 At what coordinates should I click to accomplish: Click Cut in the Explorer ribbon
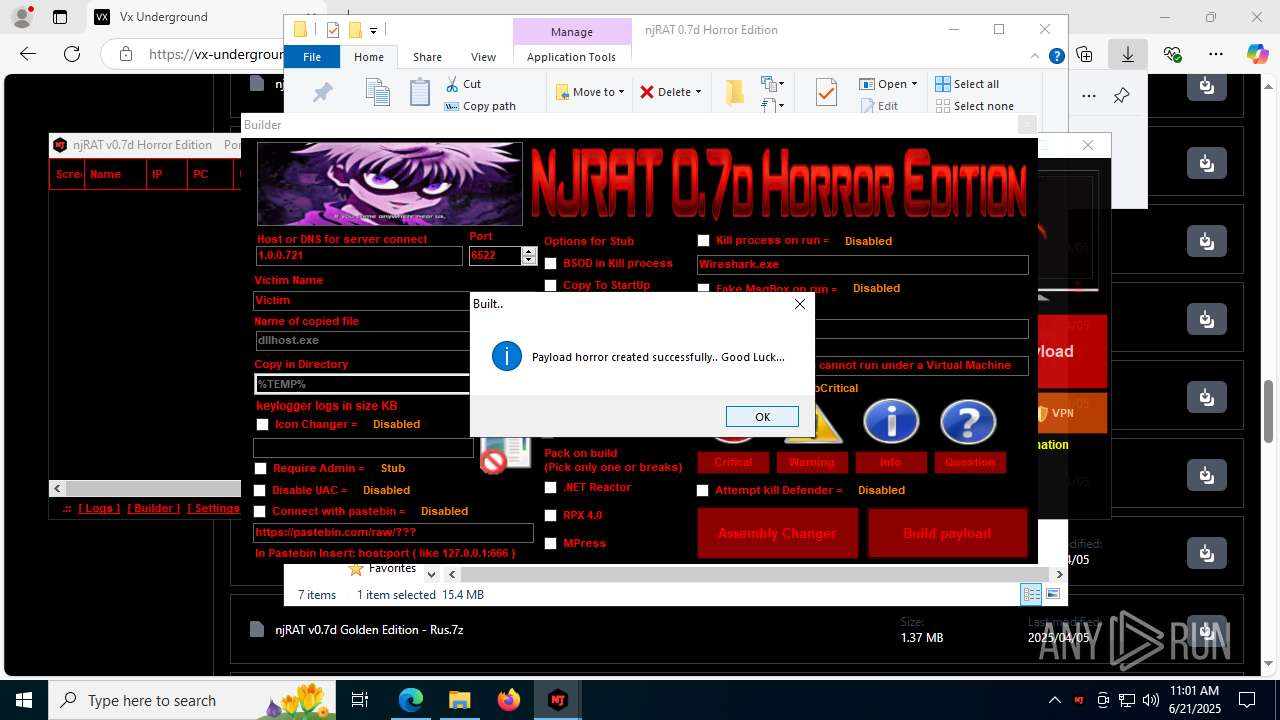[x=463, y=84]
